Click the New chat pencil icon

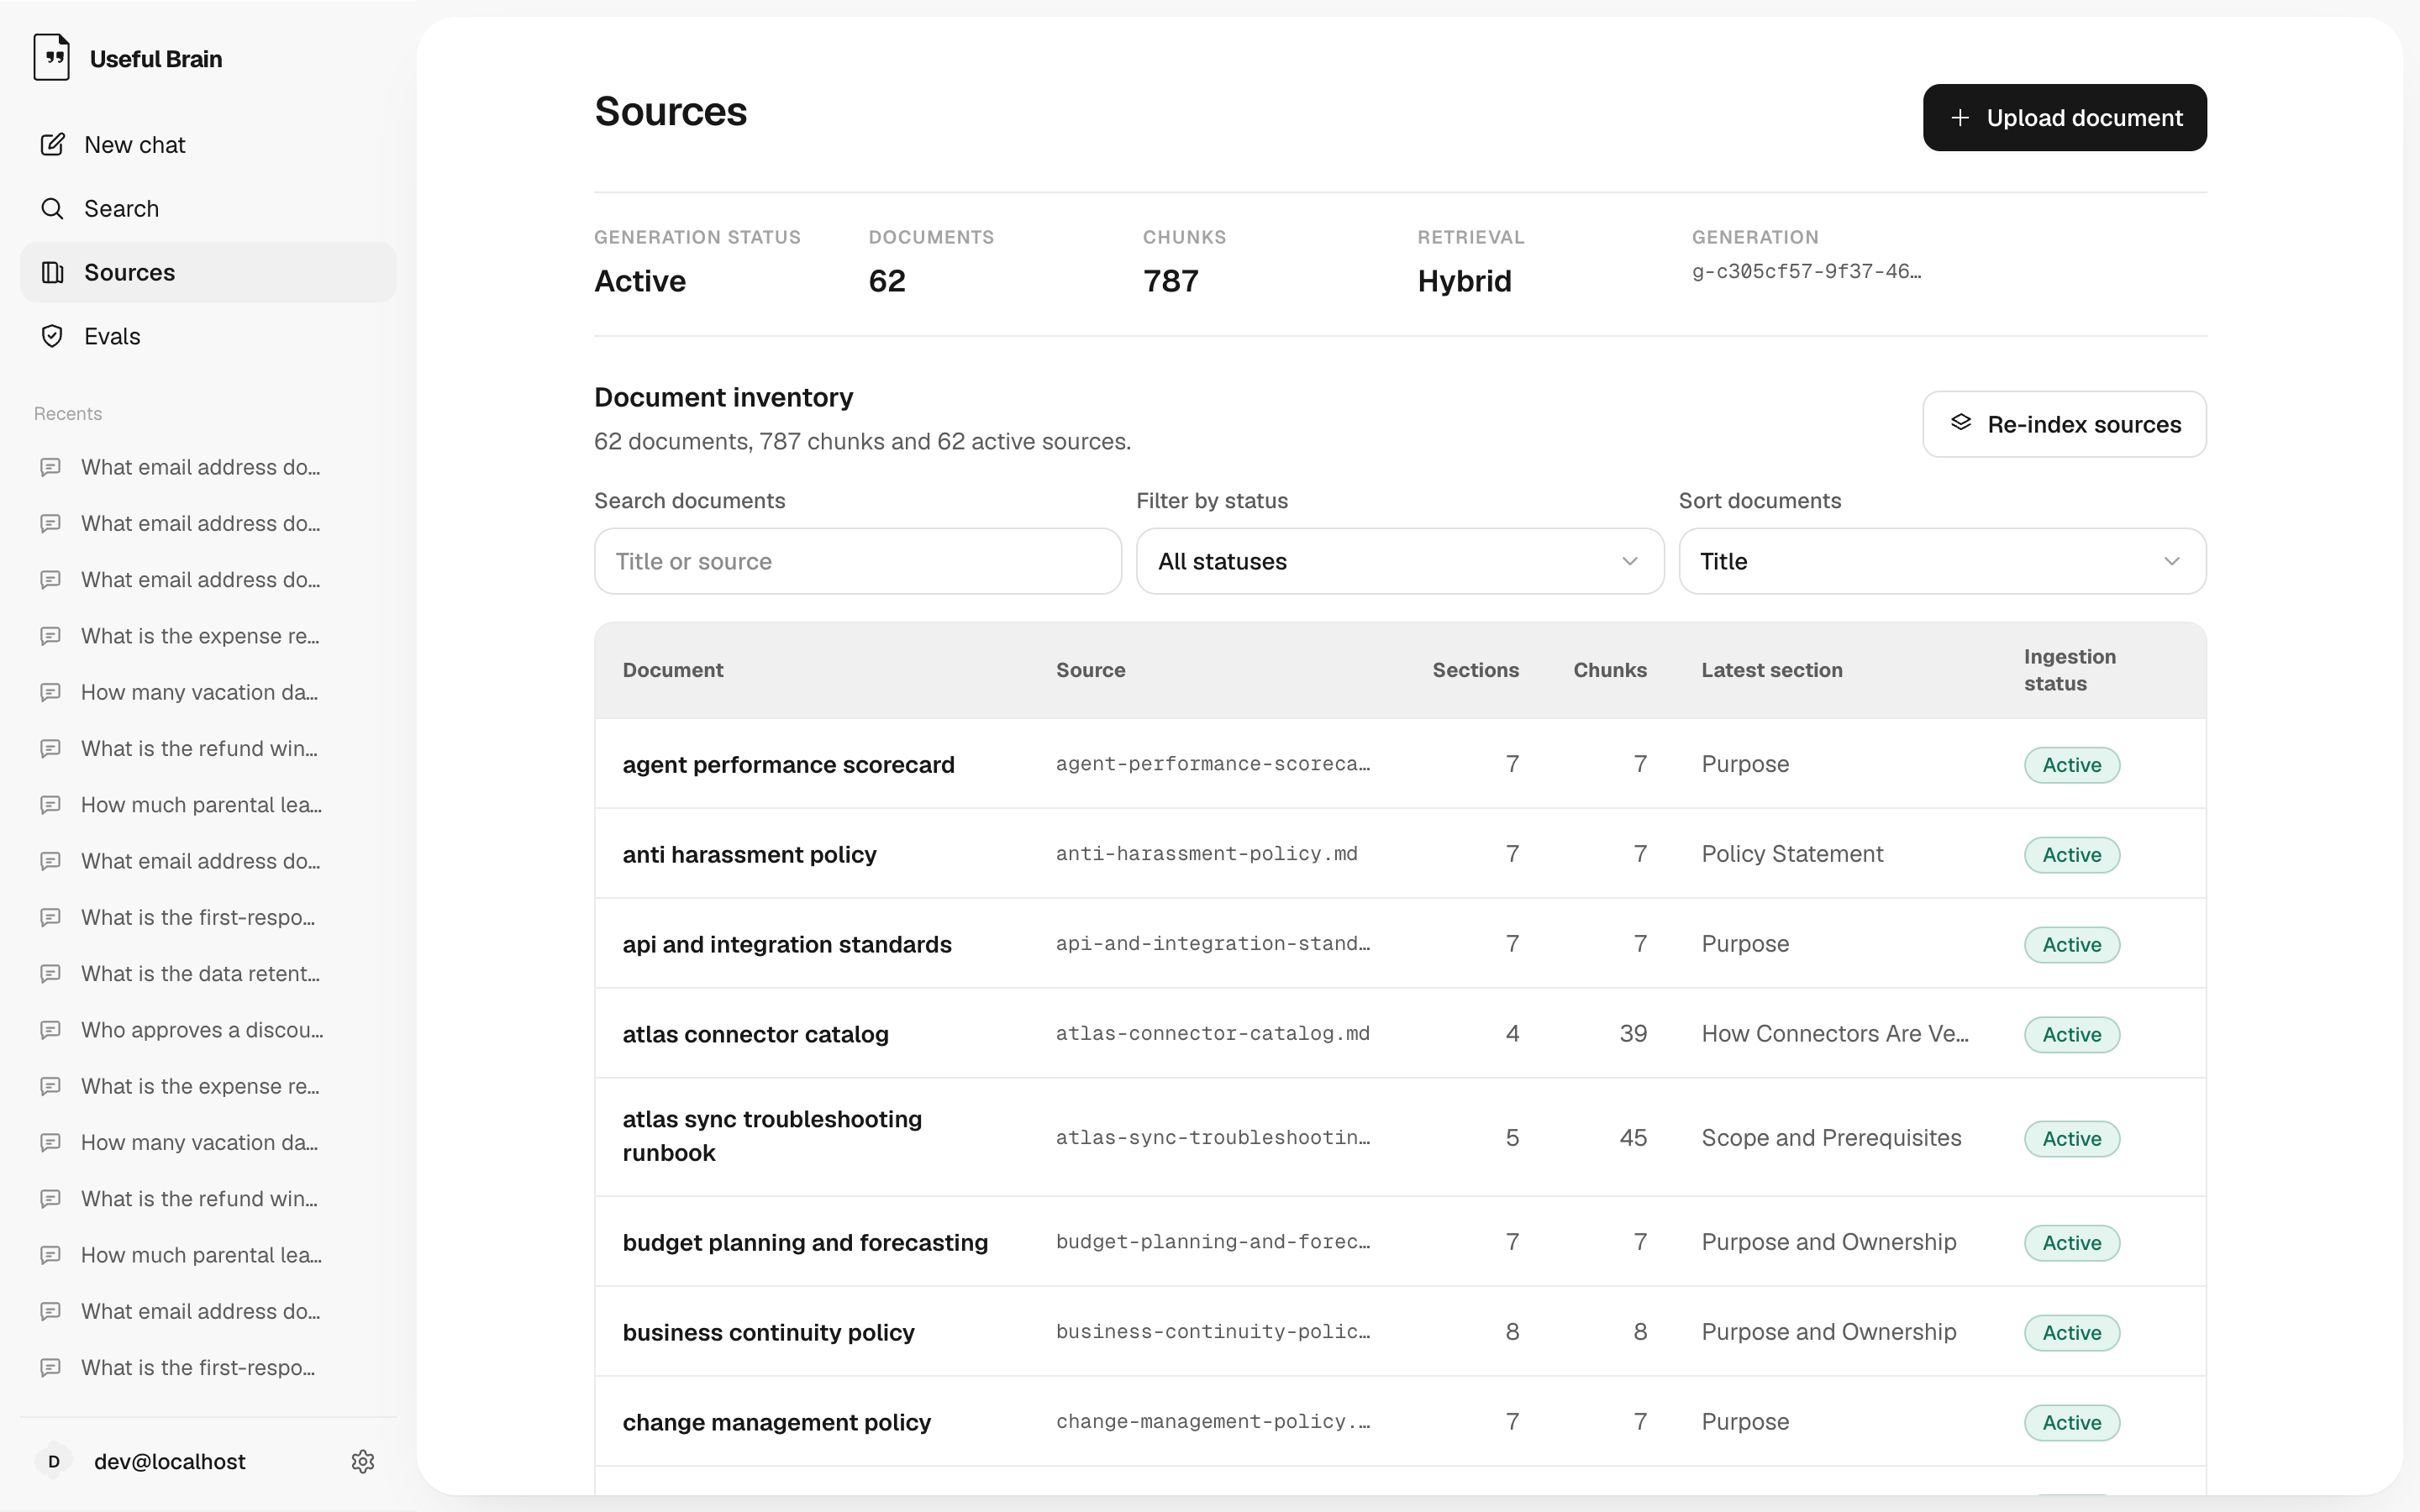click(x=52, y=145)
